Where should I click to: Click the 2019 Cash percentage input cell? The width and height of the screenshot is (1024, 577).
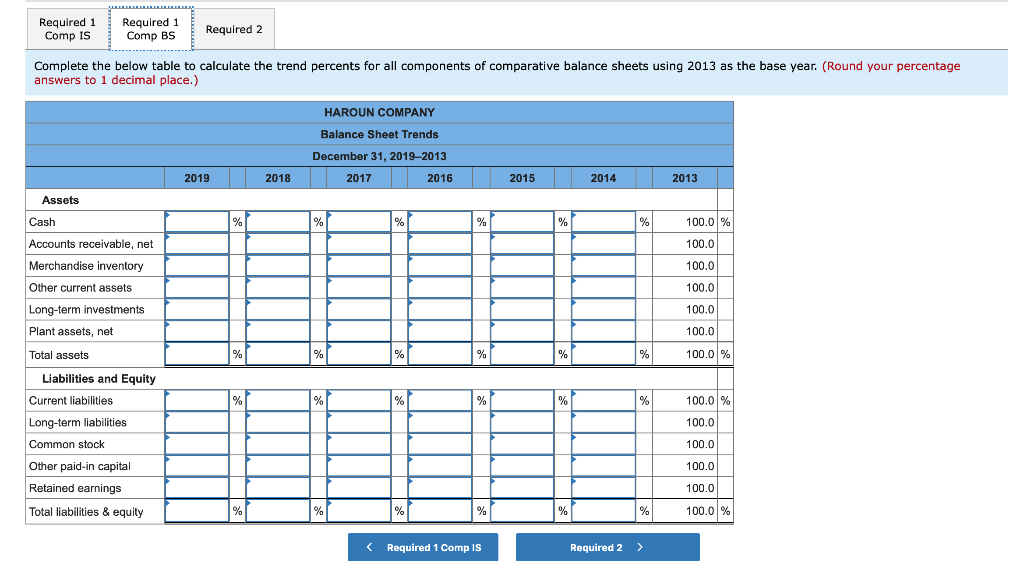tap(196, 221)
